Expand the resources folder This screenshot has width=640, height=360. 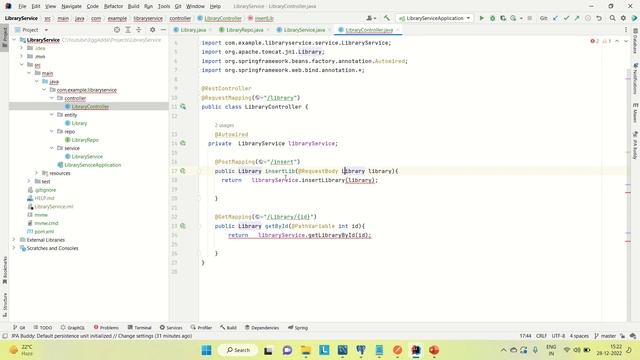coord(37,173)
